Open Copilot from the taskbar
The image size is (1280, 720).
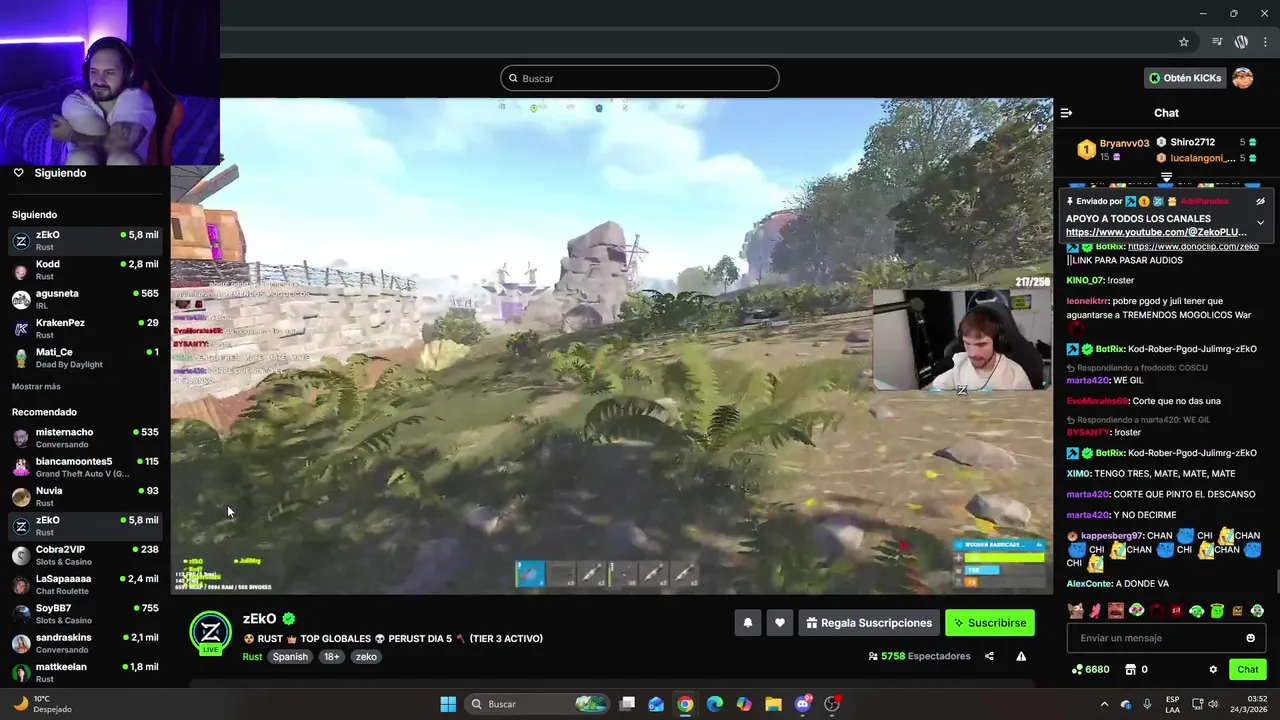pyautogui.click(x=744, y=704)
